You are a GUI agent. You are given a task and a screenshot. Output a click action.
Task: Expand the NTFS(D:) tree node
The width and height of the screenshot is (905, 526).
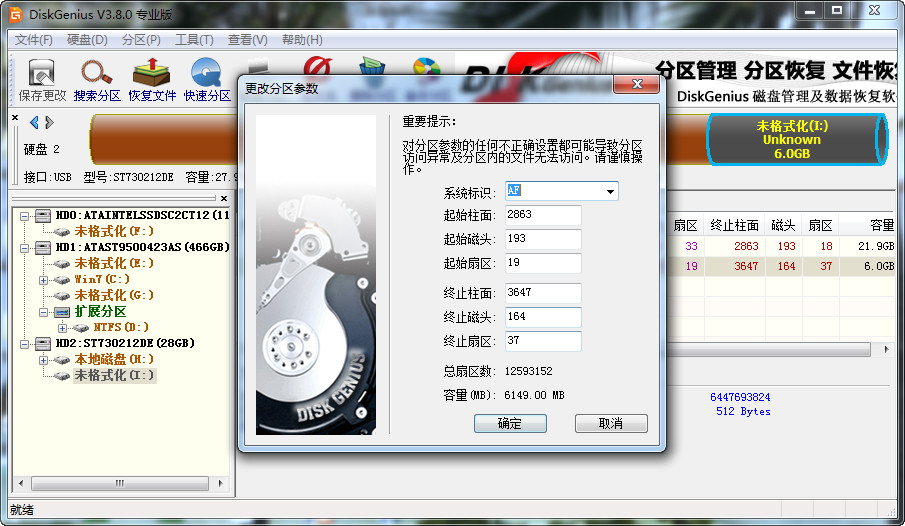(62, 328)
